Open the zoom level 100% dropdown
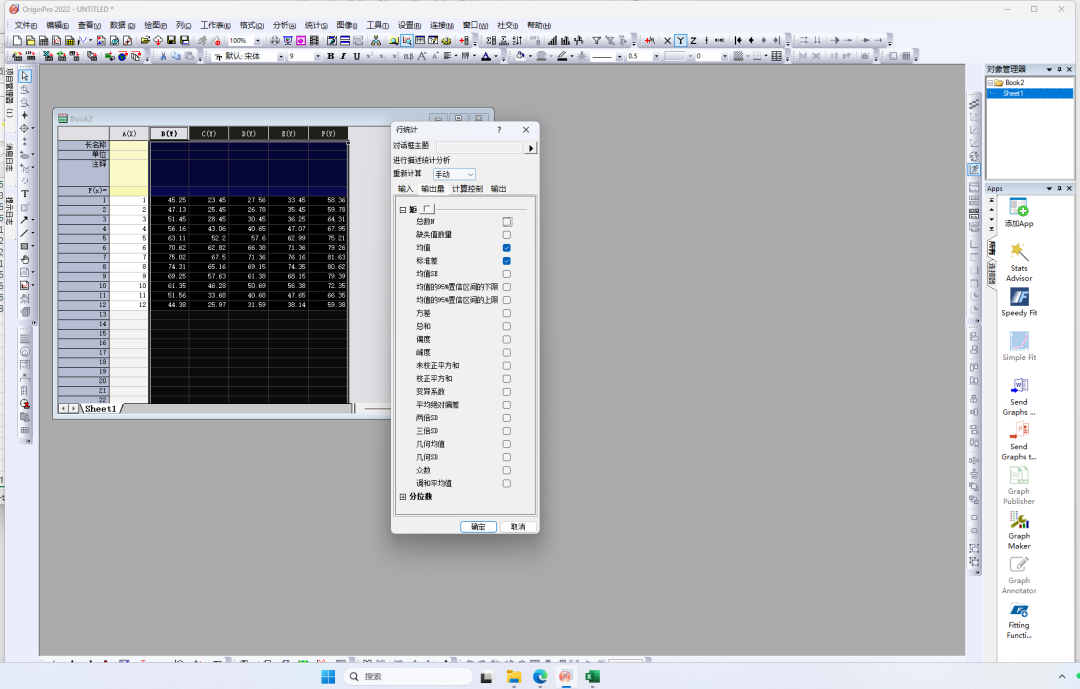This screenshot has width=1080, height=689. click(259, 41)
